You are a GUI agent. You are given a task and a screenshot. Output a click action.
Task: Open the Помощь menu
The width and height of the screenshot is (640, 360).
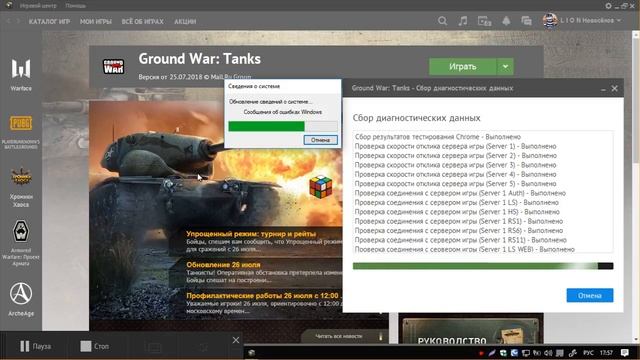(76, 6)
